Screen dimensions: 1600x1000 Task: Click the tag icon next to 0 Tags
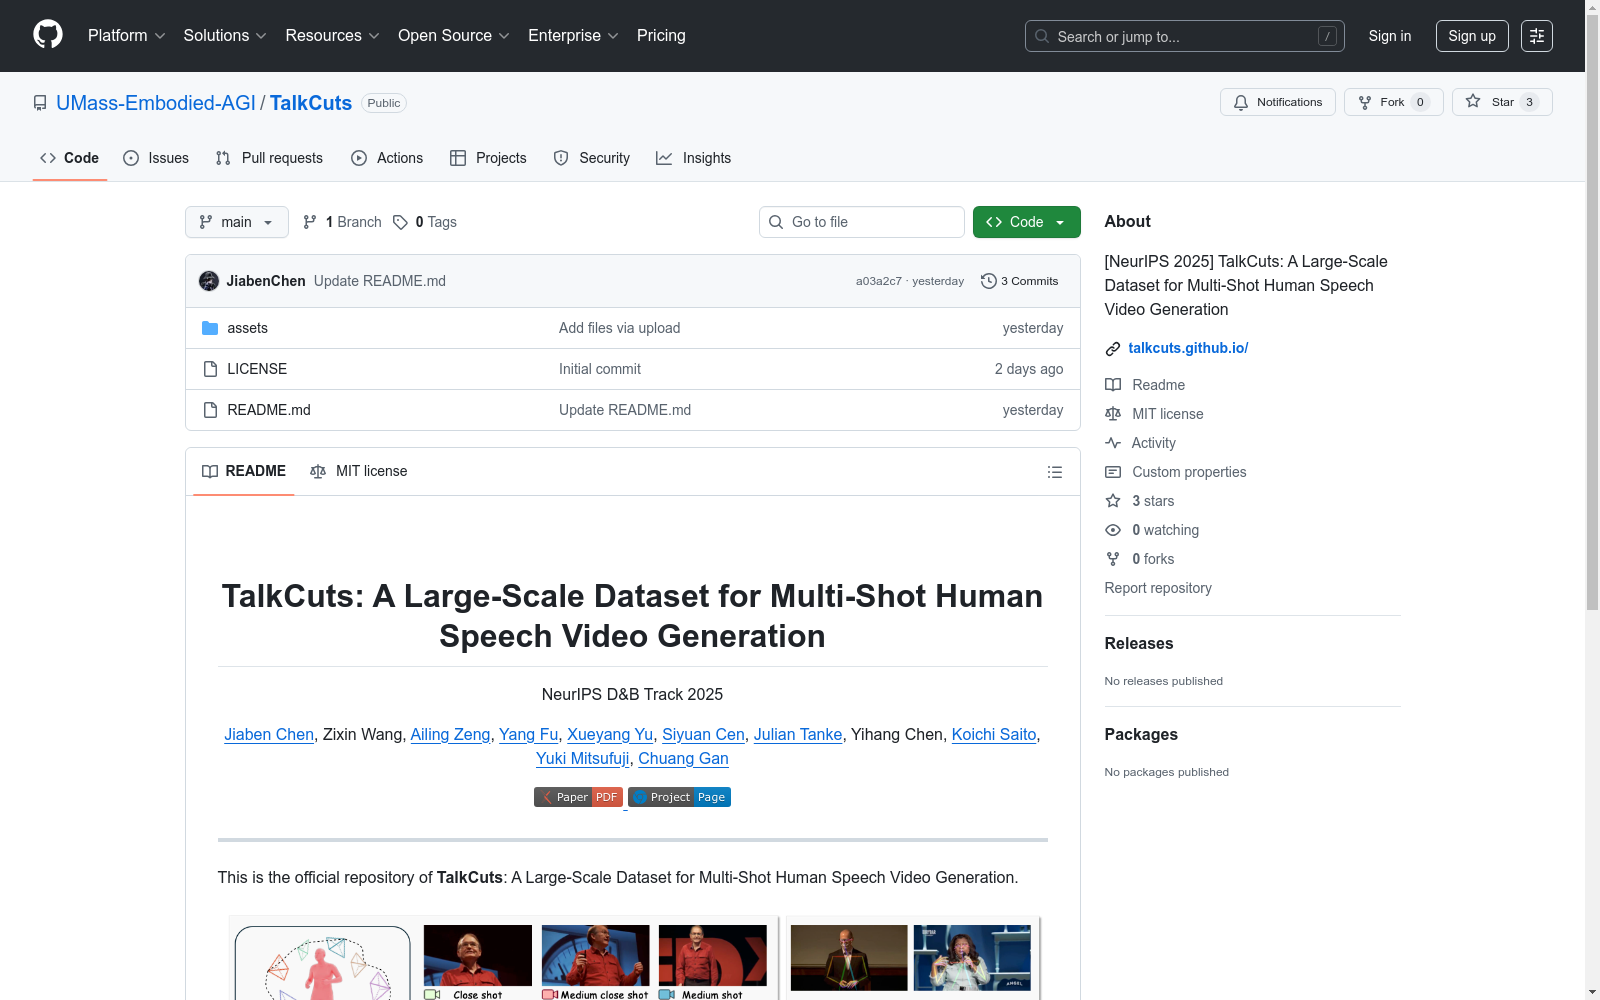click(400, 222)
